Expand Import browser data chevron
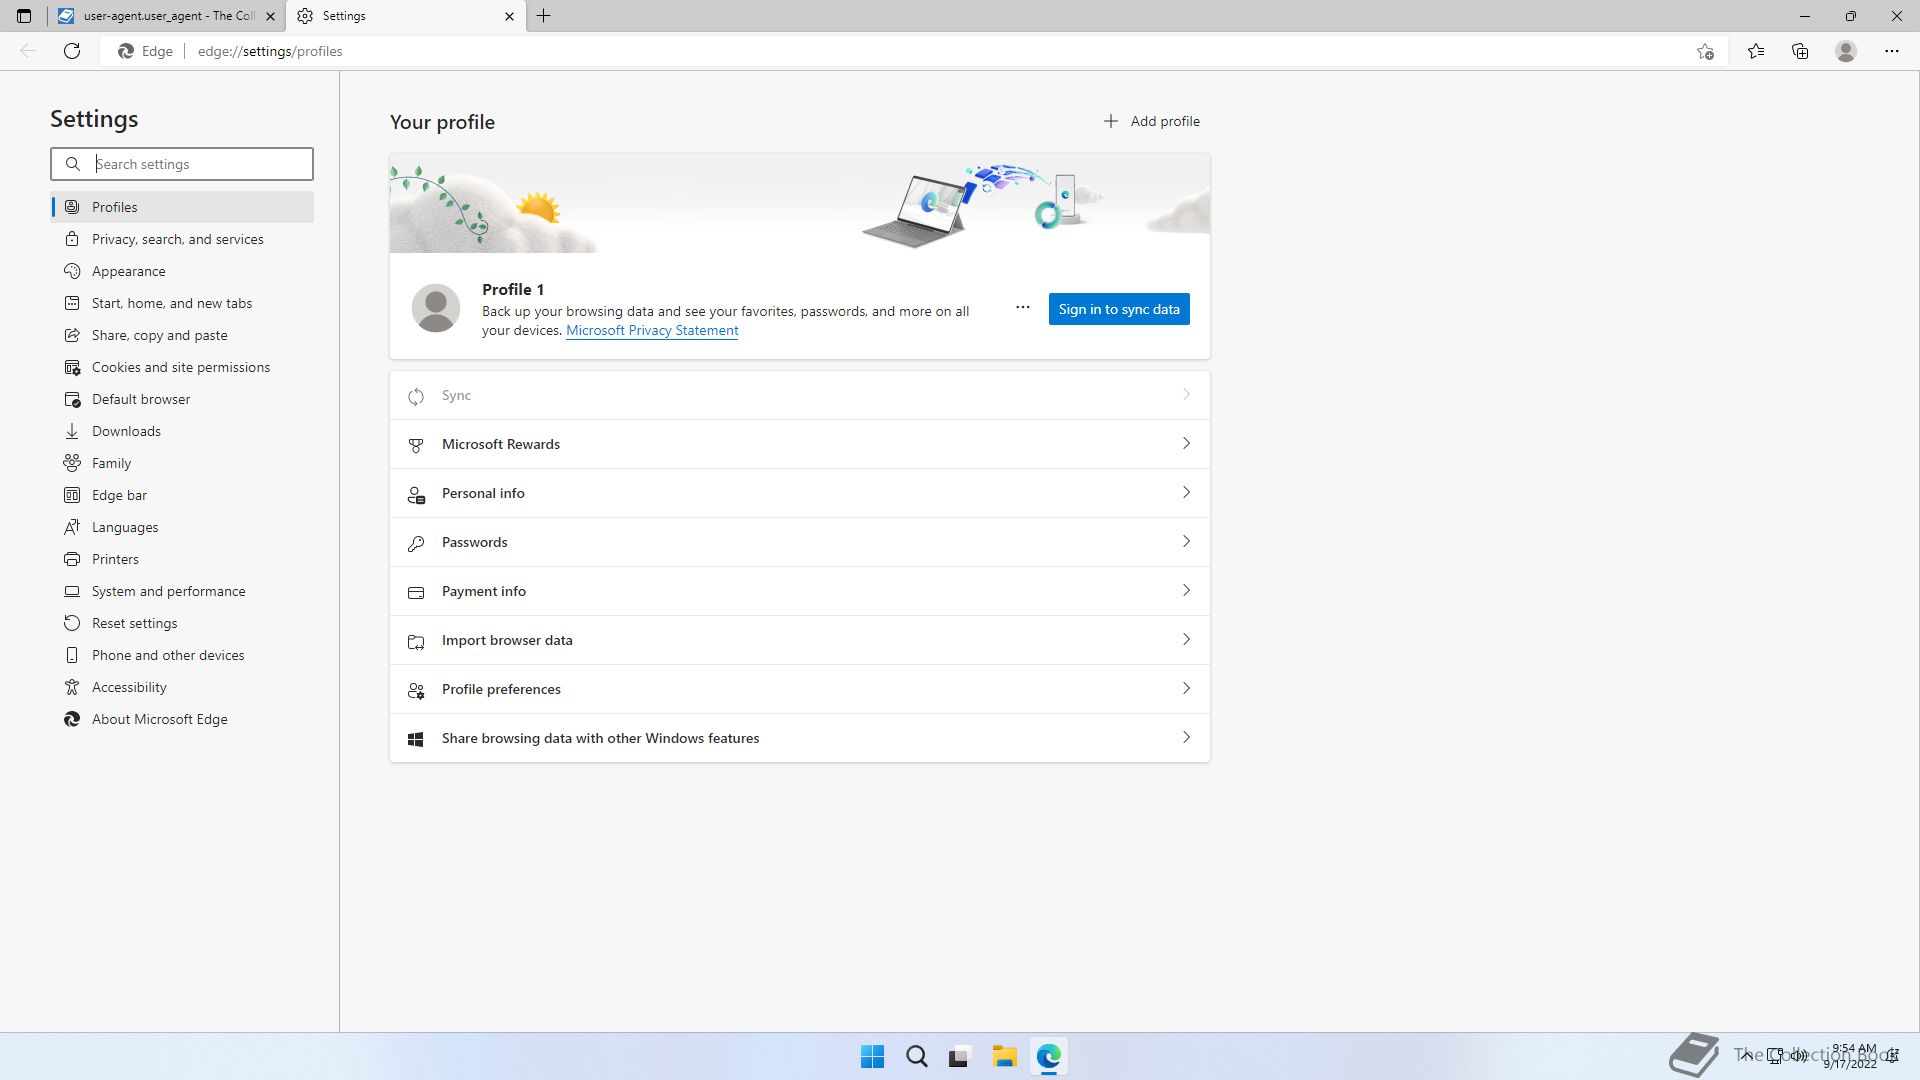 pos(1186,639)
